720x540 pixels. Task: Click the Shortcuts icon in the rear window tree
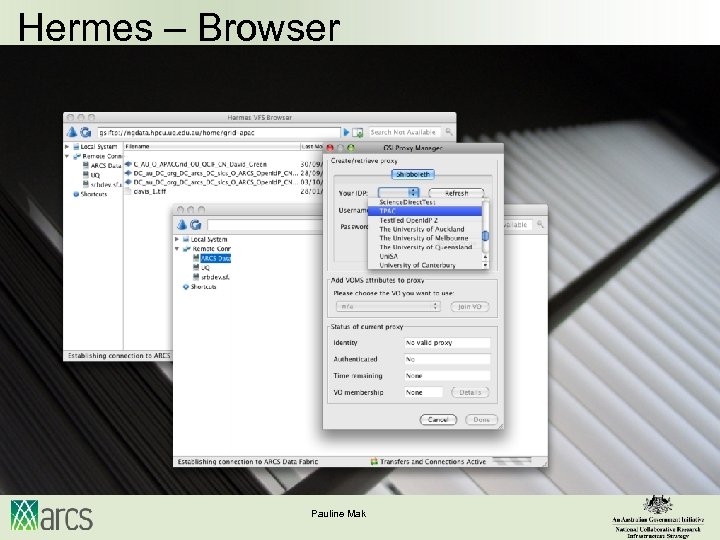(76, 194)
